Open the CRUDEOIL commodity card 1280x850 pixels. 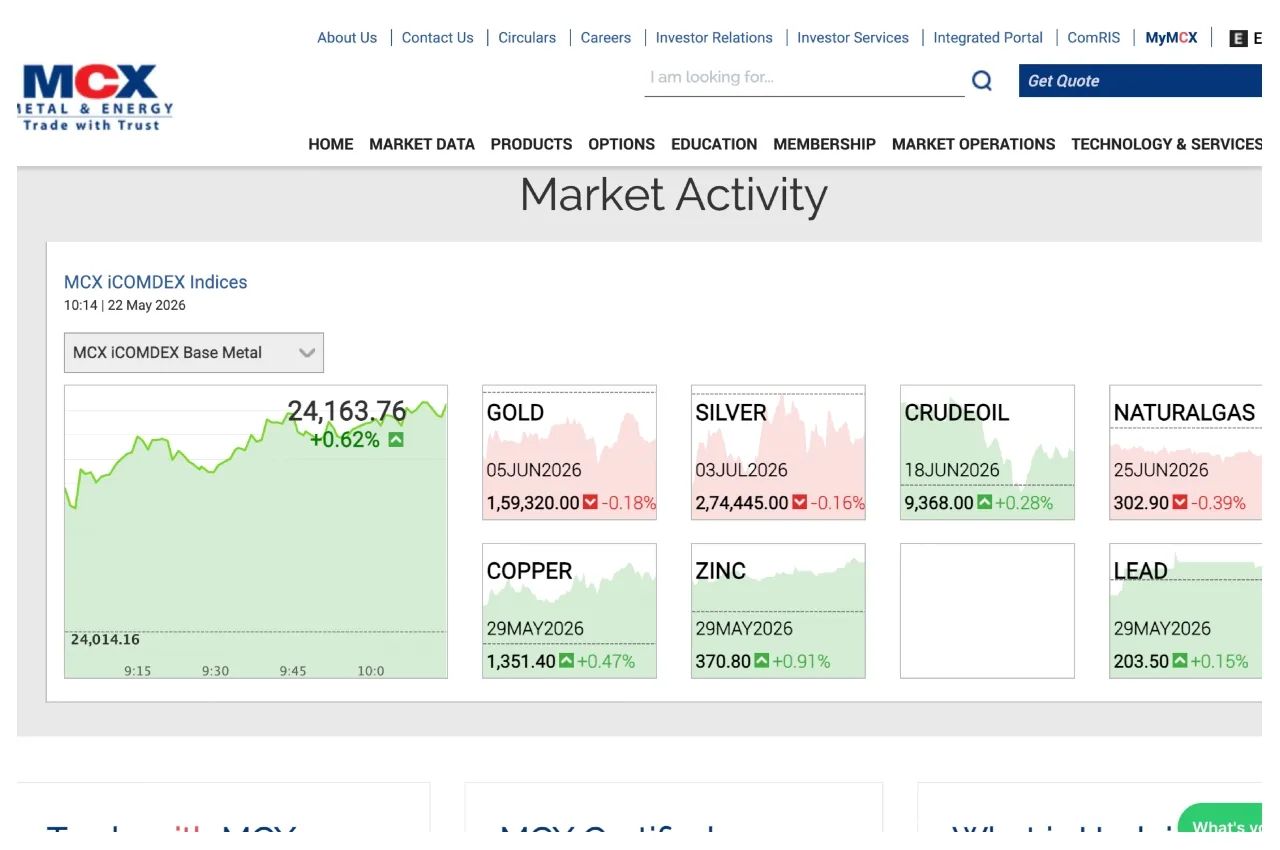pos(987,452)
